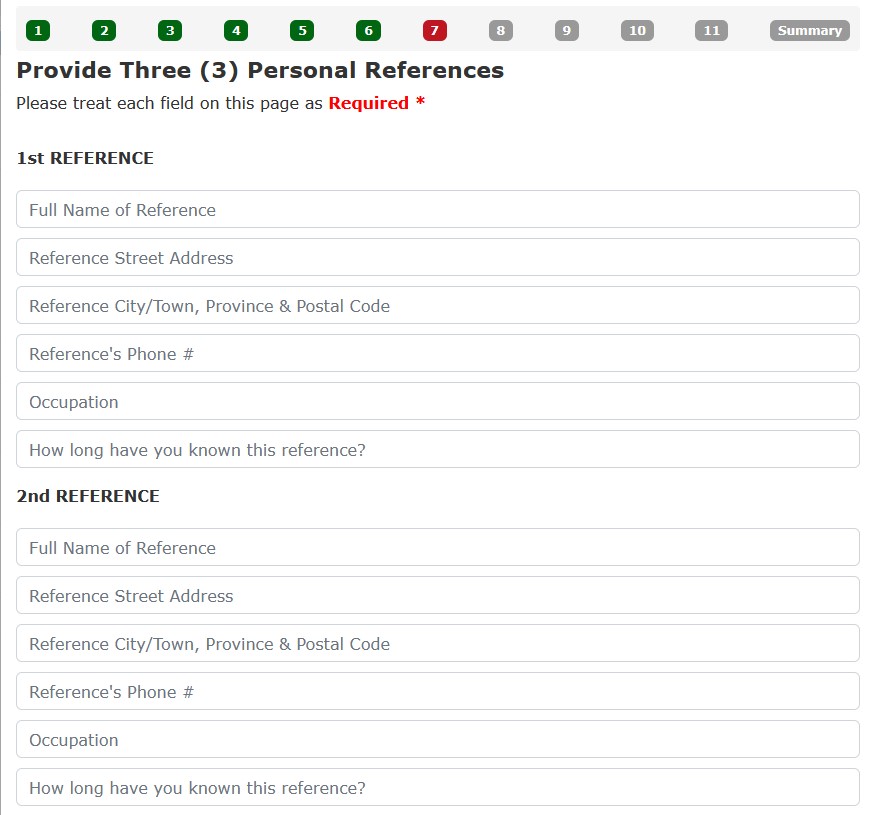The height and width of the screenshot is (815, 875).
Task: Jump to step 3 of the form
Action: [170, 31]
